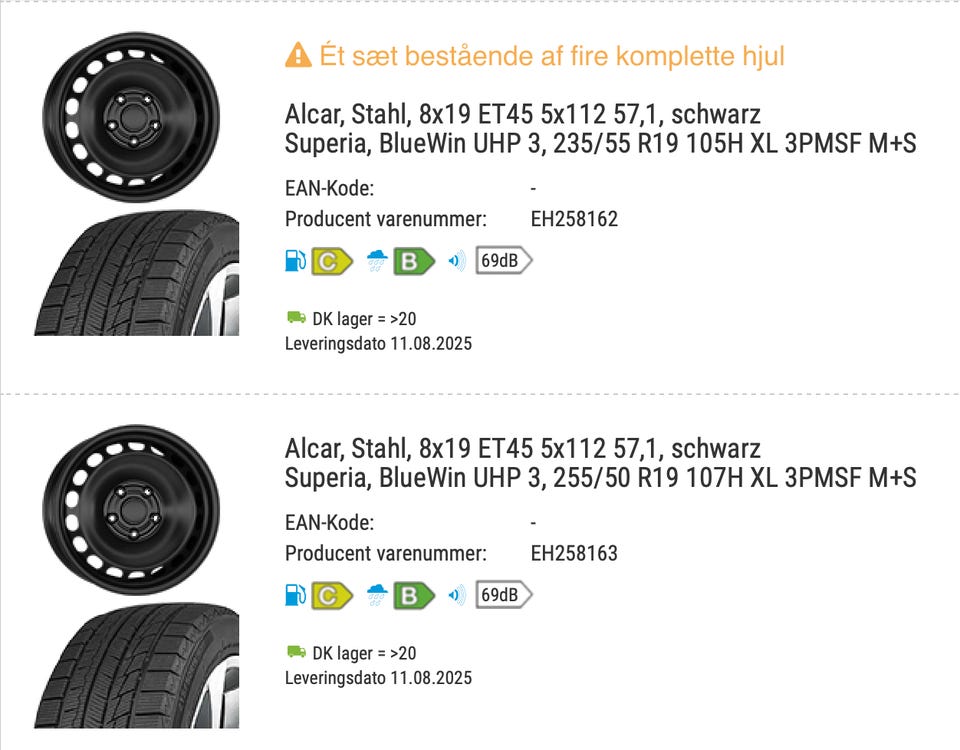Open the 235/55 R19 105H product title
The image size is (960, 750).
pos(600,144)
